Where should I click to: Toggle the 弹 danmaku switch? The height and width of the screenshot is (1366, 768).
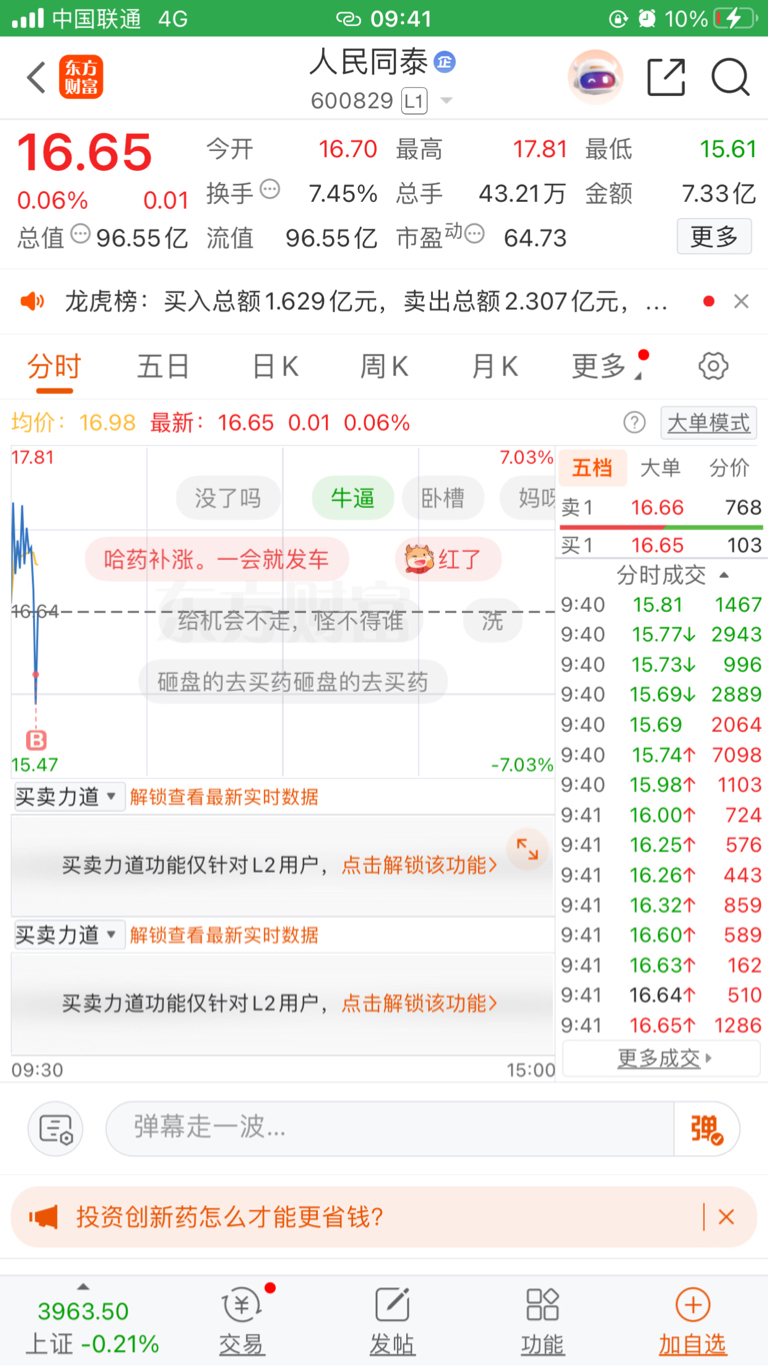click(706, 1129)
